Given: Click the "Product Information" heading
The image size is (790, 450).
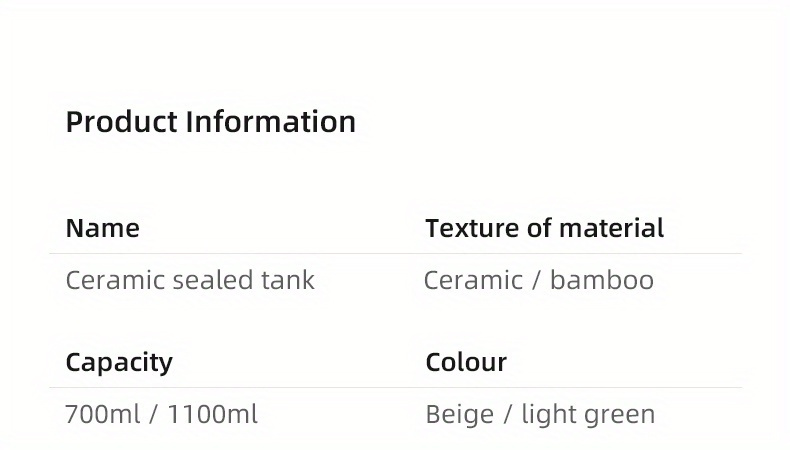Looking at the screenshot, I should pyautogui.click(x=210, y=122).
